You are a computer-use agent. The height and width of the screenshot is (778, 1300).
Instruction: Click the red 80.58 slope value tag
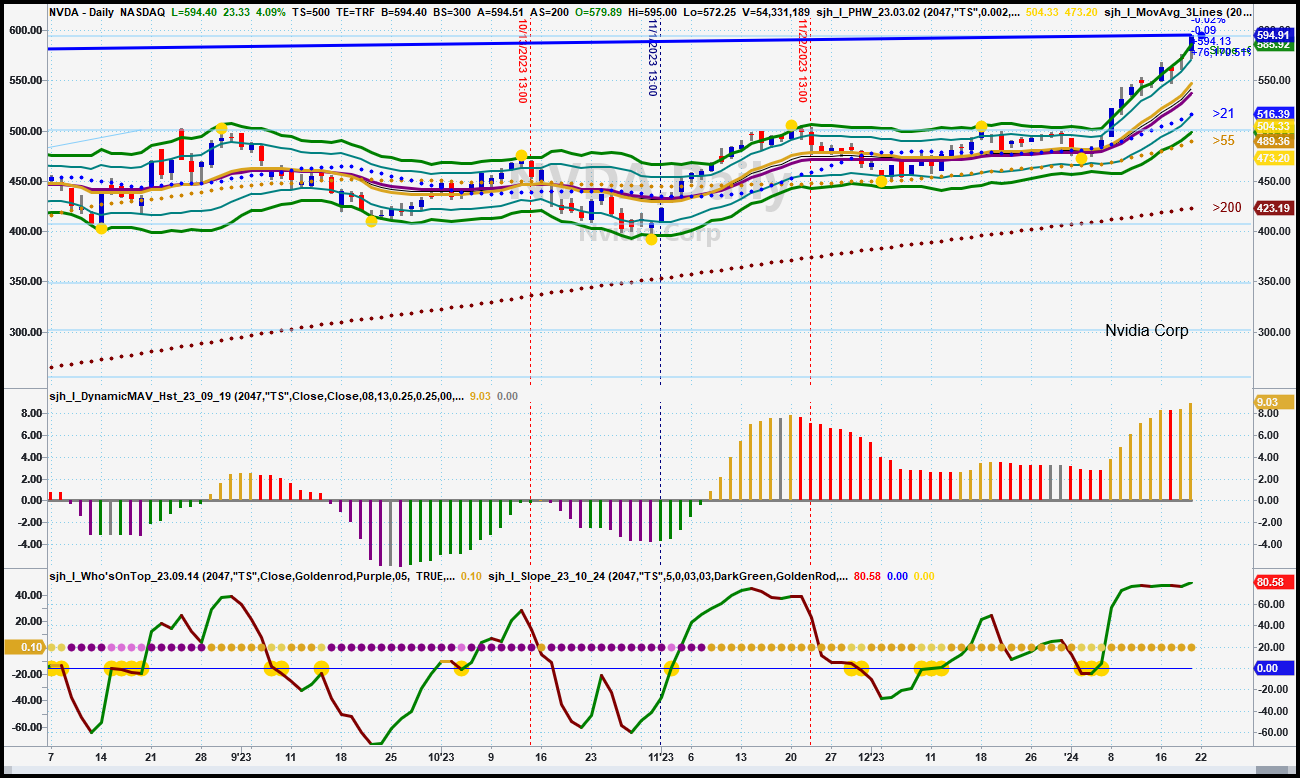[x=1272, y=581]
